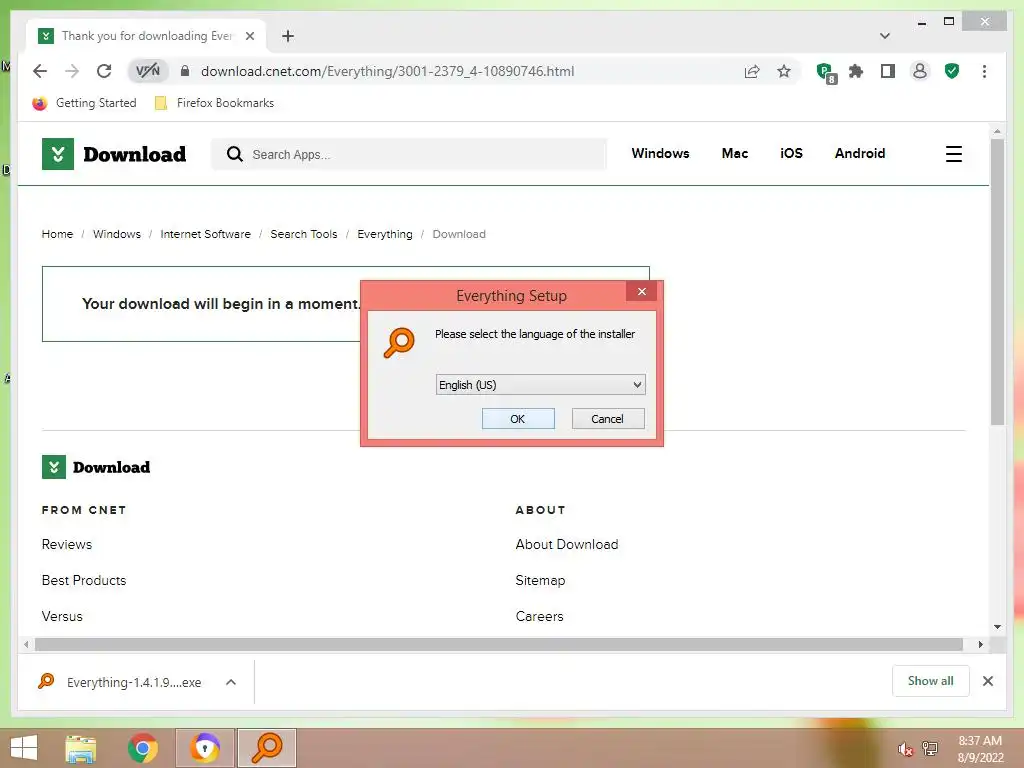This screenshot has height=768, width=1024.
Task: Open Google Chrome from taskbar
Action: 142,748
